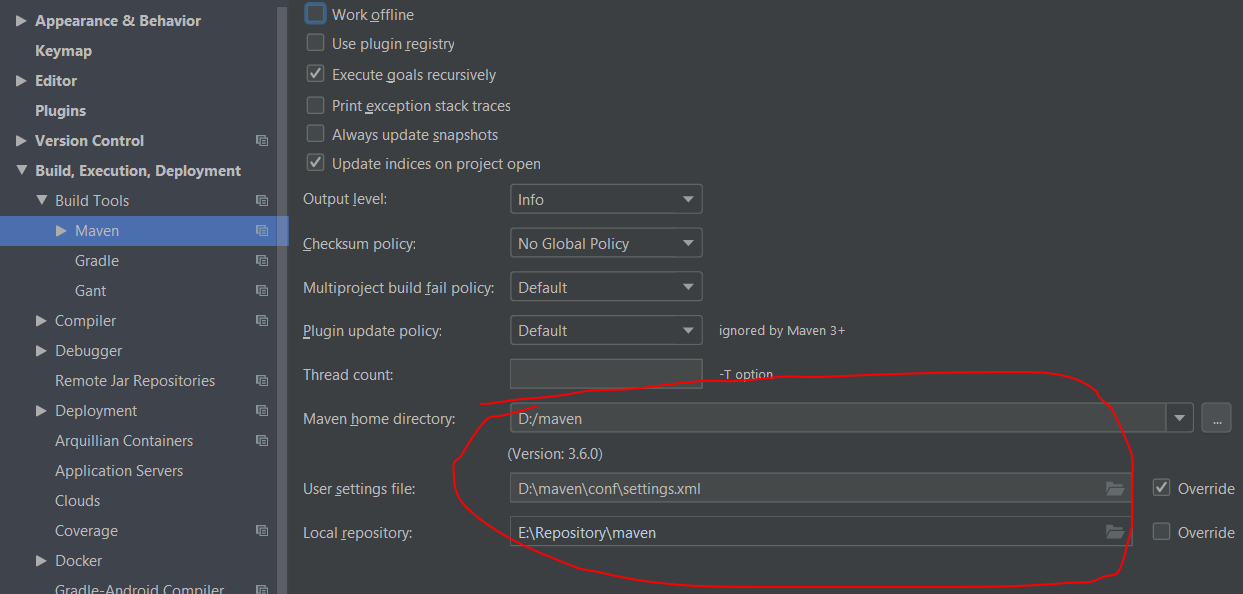Click the in-project icon next to Build Tools

tap(262, 200)
